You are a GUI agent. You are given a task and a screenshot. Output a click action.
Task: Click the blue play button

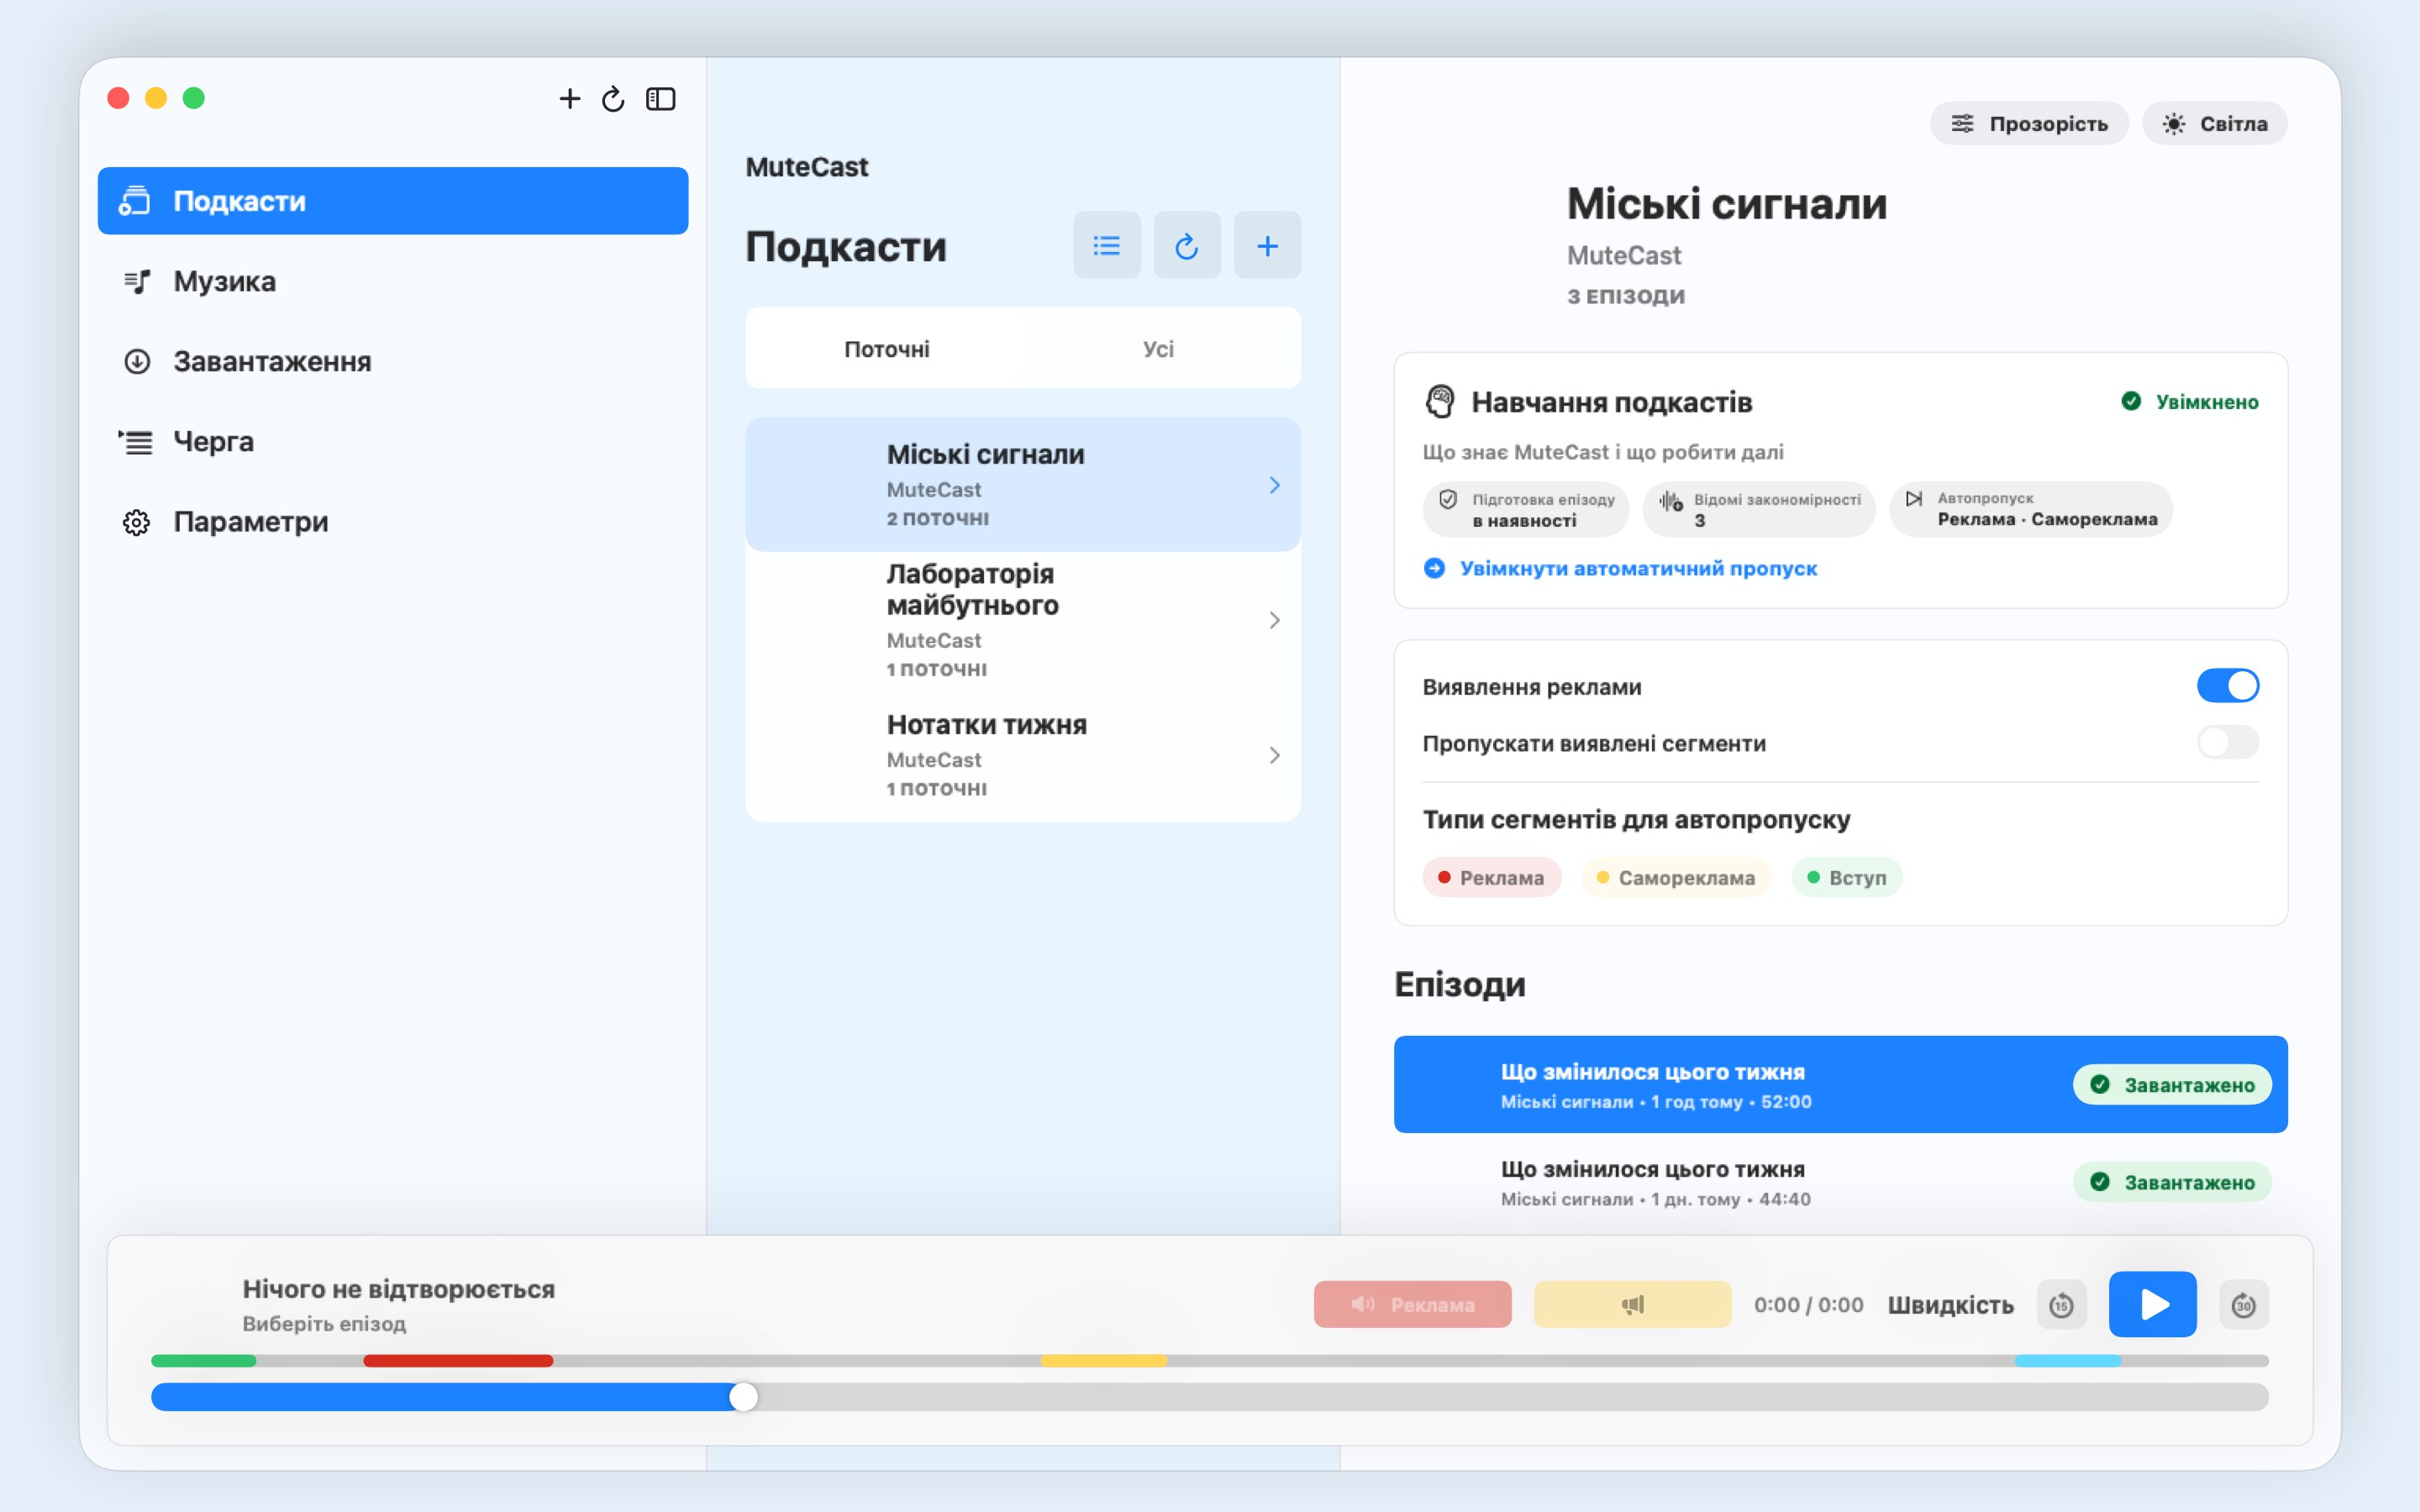2153,1304
